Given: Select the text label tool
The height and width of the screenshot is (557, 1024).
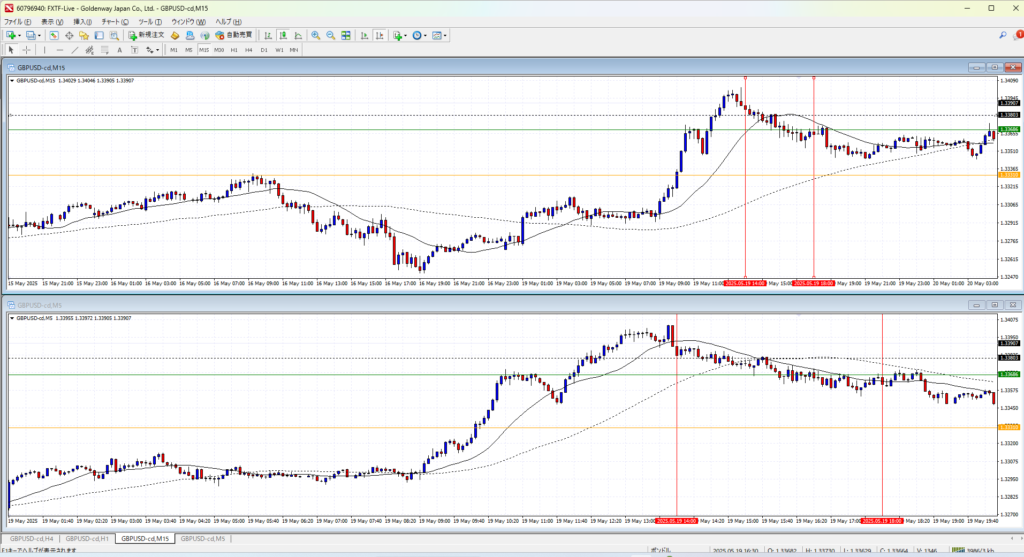Looking at the screenshot, I should pos(119,50).
